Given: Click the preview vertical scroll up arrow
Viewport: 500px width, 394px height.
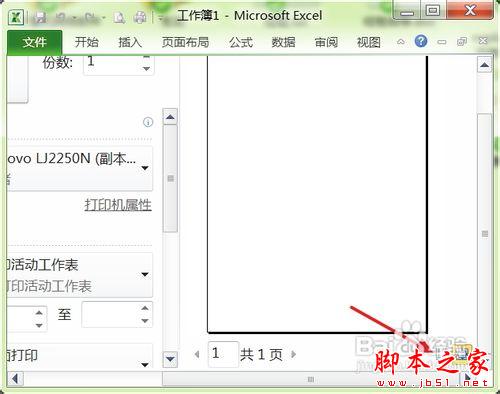Looking at the screenshot, I should (x=485, y=65).
